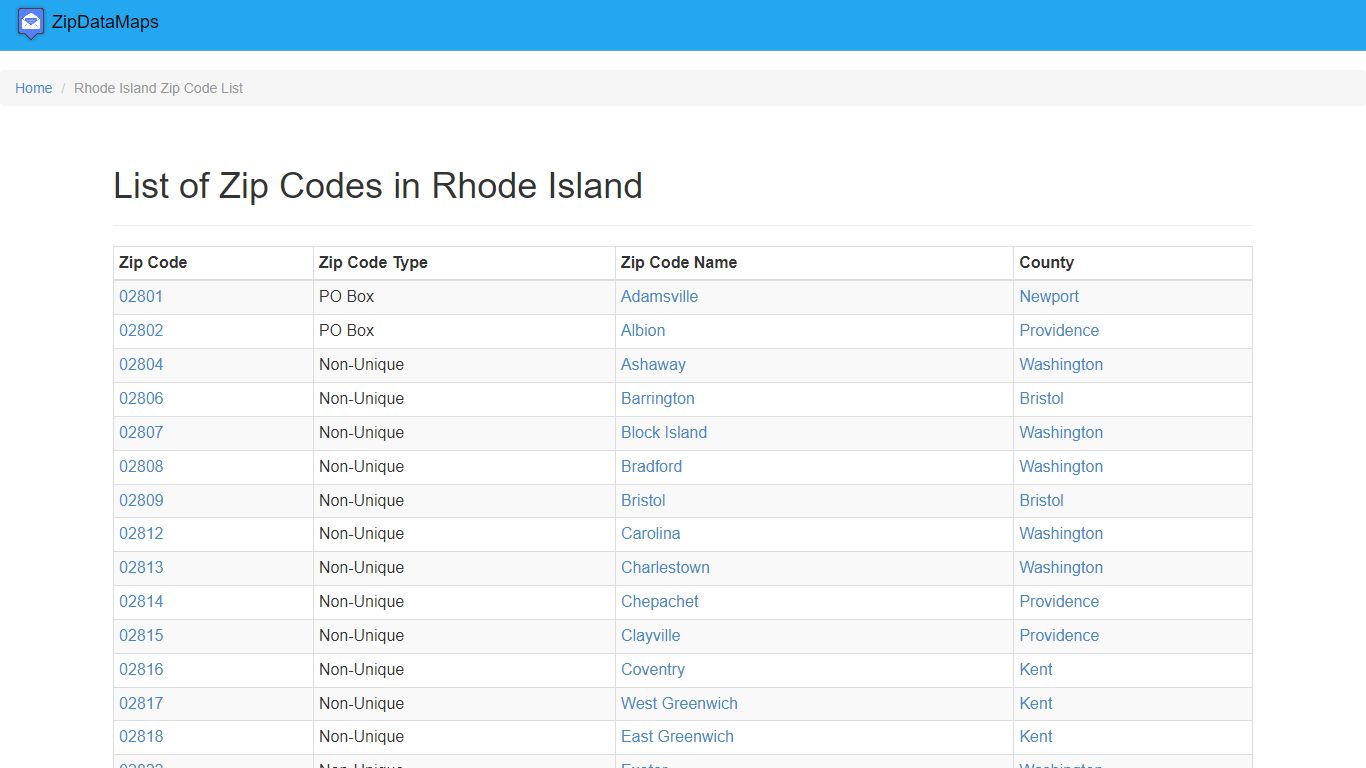Open zip code 02817
The height and width of the screenshot is (768, 1366).
(141, 704)
